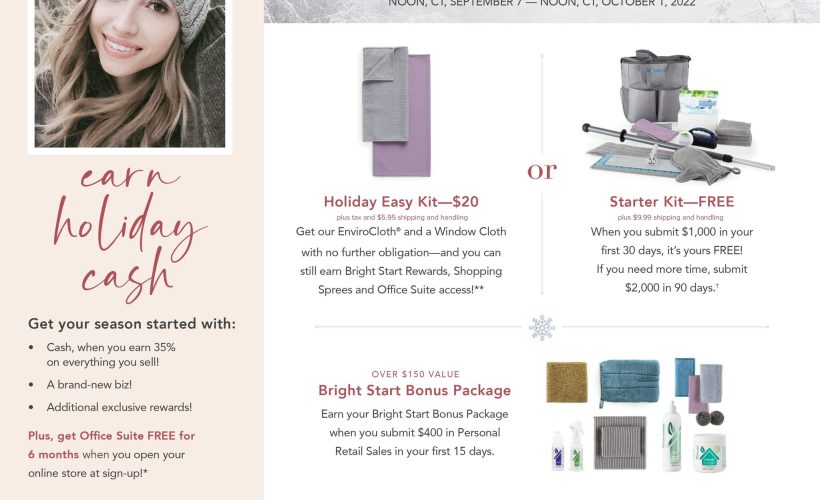Click the teal dusting mitt image

(629, 381)
